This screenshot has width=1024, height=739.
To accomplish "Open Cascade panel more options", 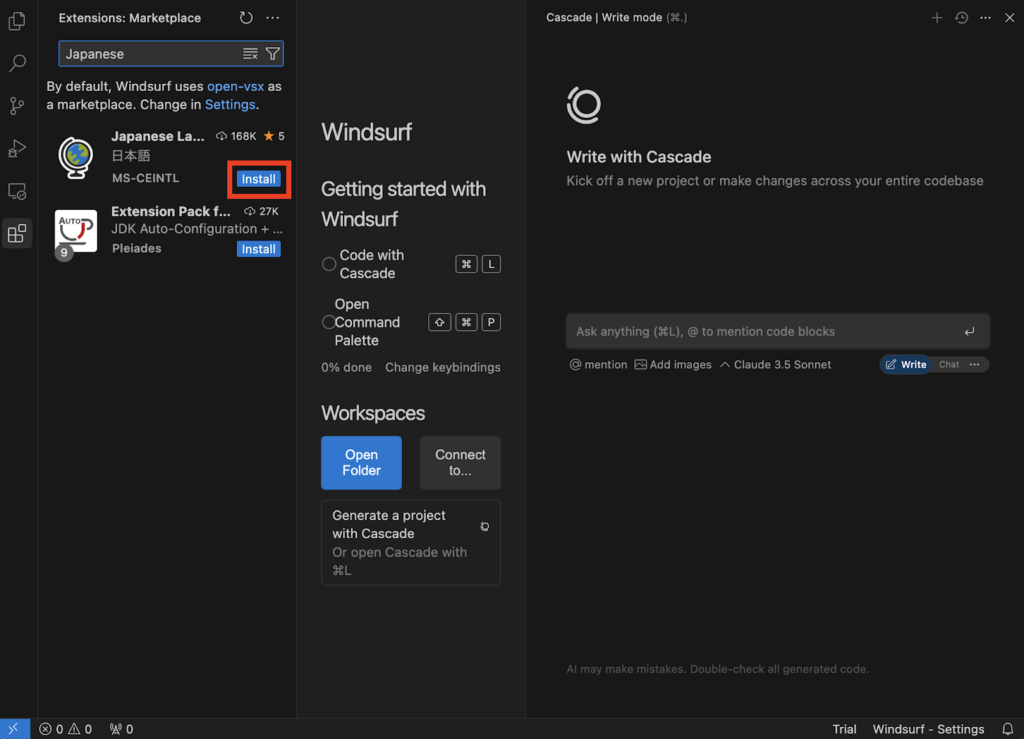I will 985,18.
